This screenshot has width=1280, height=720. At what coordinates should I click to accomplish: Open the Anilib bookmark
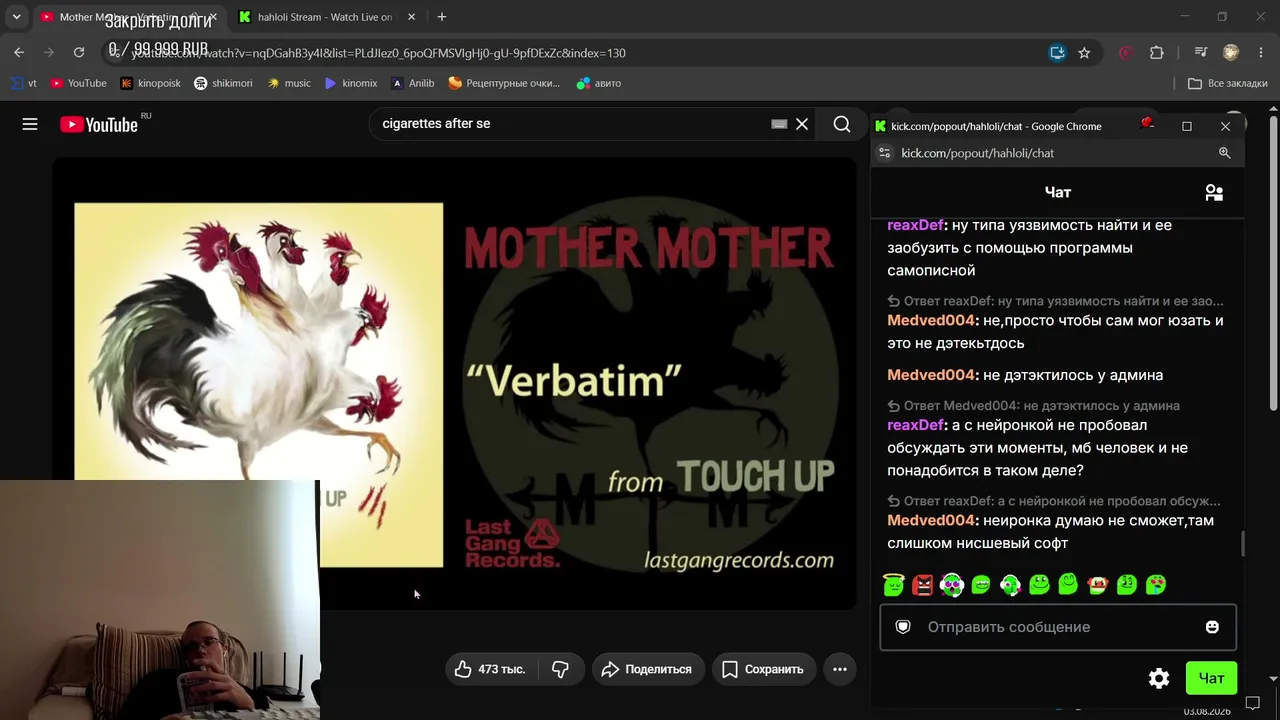point(413,83)
